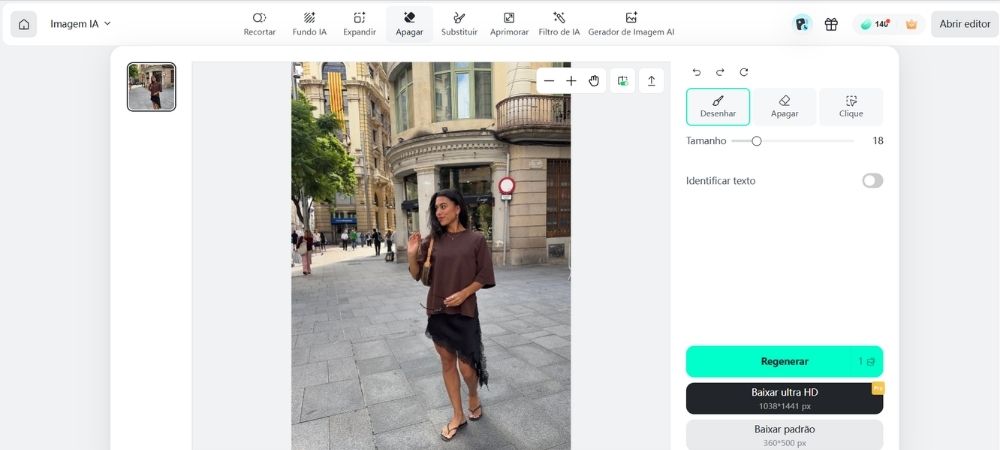Select the photo thumbnail in sidebar
This screenshot has height=450, width=1000.
pos(151,87)
